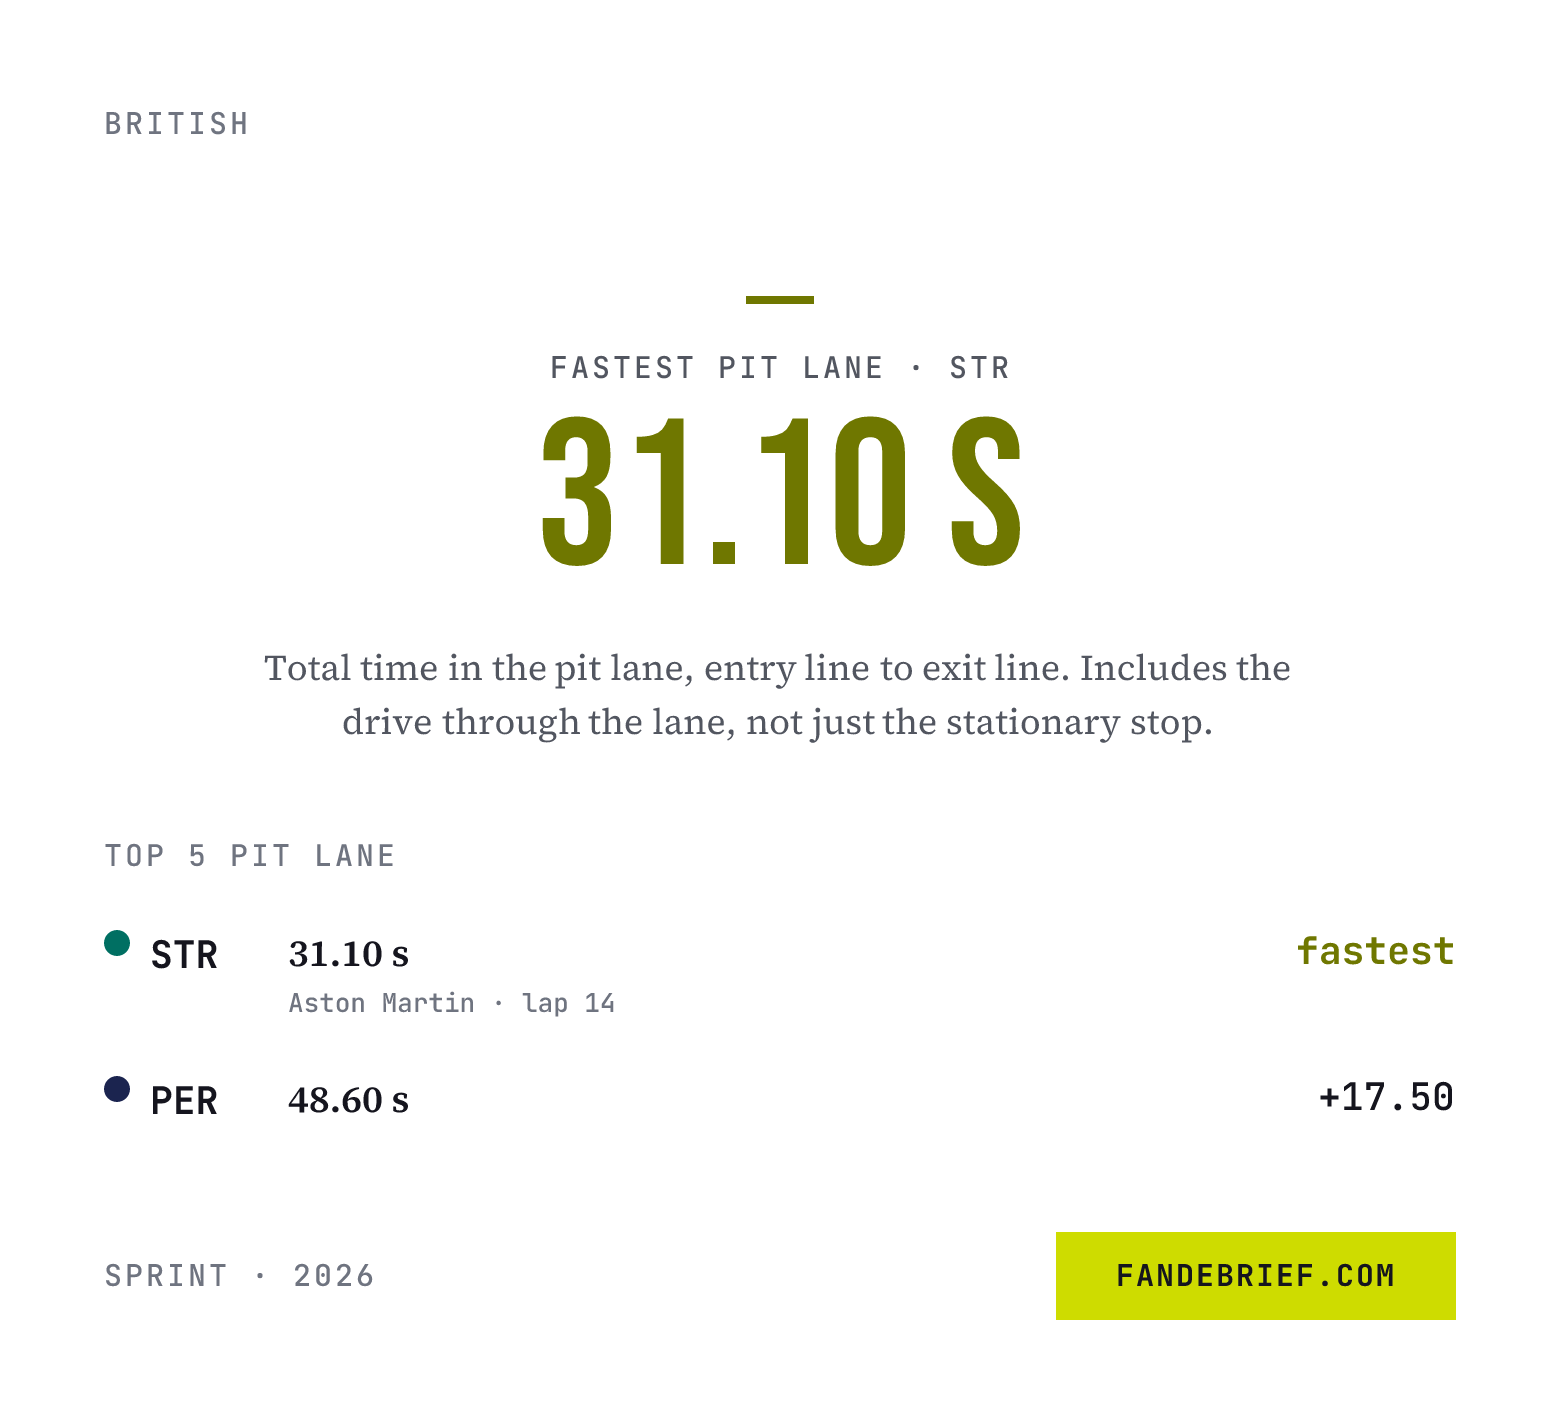Click the FASTEST PIT LANE · STR caption

780,368
